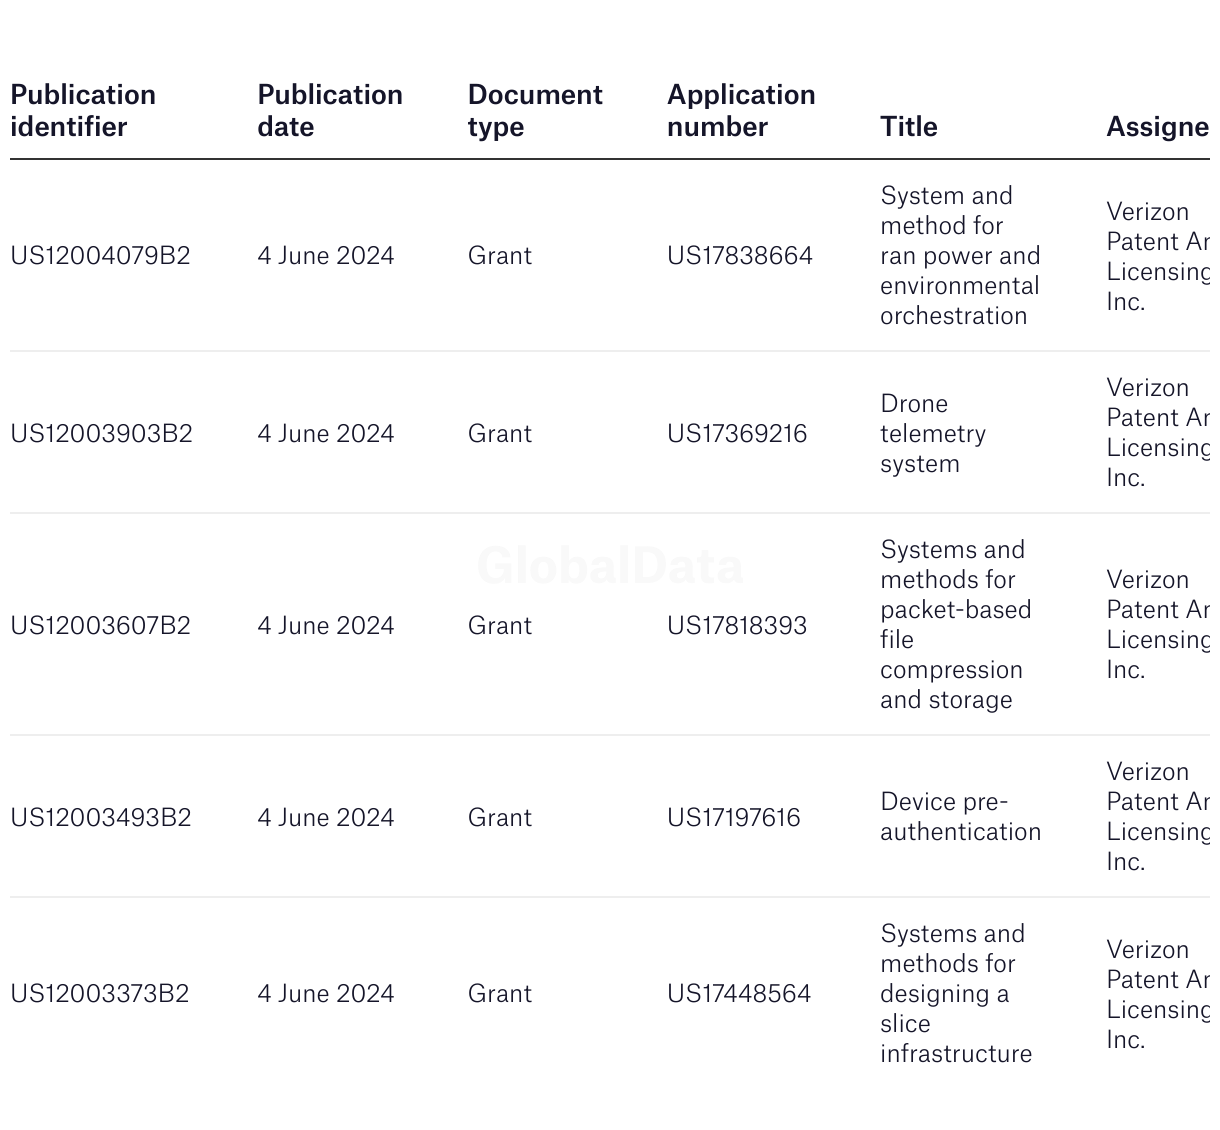Open publication US12003373B2
Image resolution: width=1220 pixels, height=1130 pixels.
(x=99, y=994)
